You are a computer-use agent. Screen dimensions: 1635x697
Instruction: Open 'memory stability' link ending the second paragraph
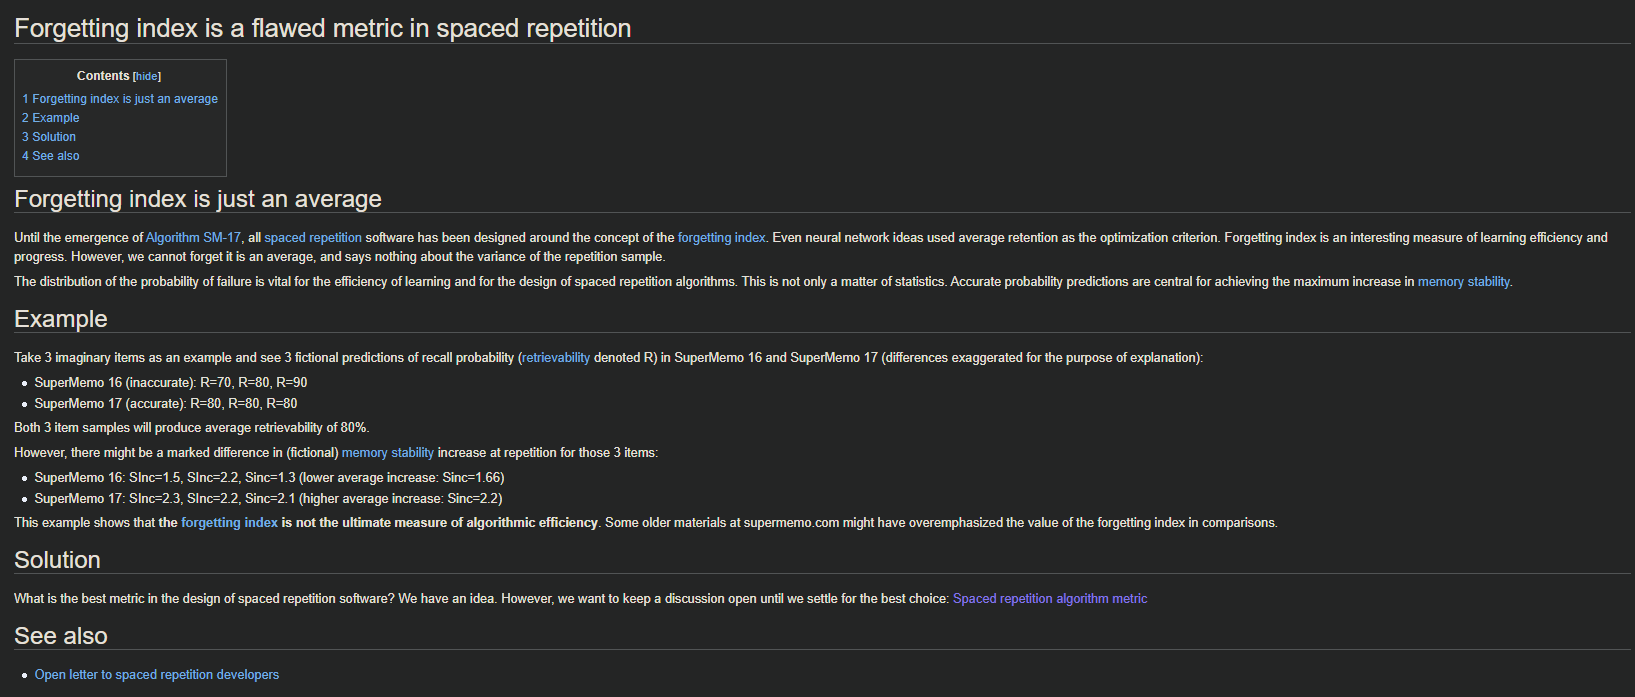click(1463, 282)
